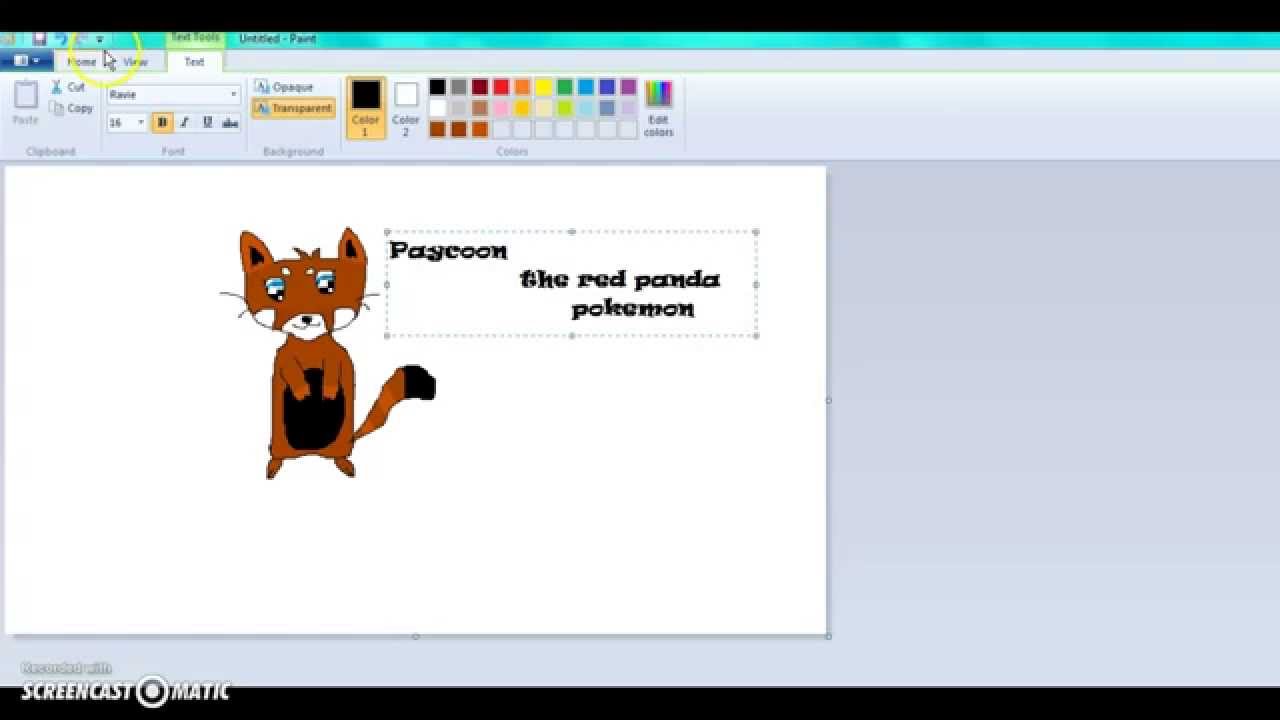Click the Paste clipboard button

coord(25,103)
